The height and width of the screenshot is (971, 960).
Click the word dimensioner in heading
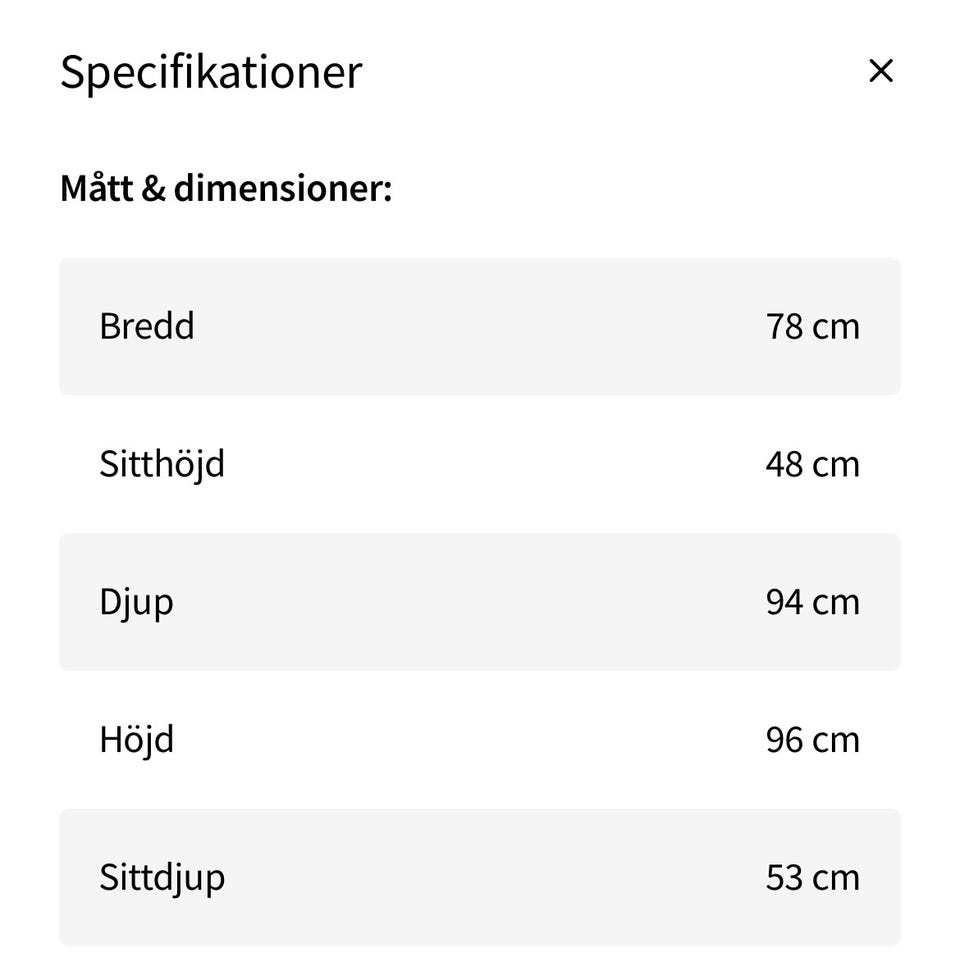[282, 188]
